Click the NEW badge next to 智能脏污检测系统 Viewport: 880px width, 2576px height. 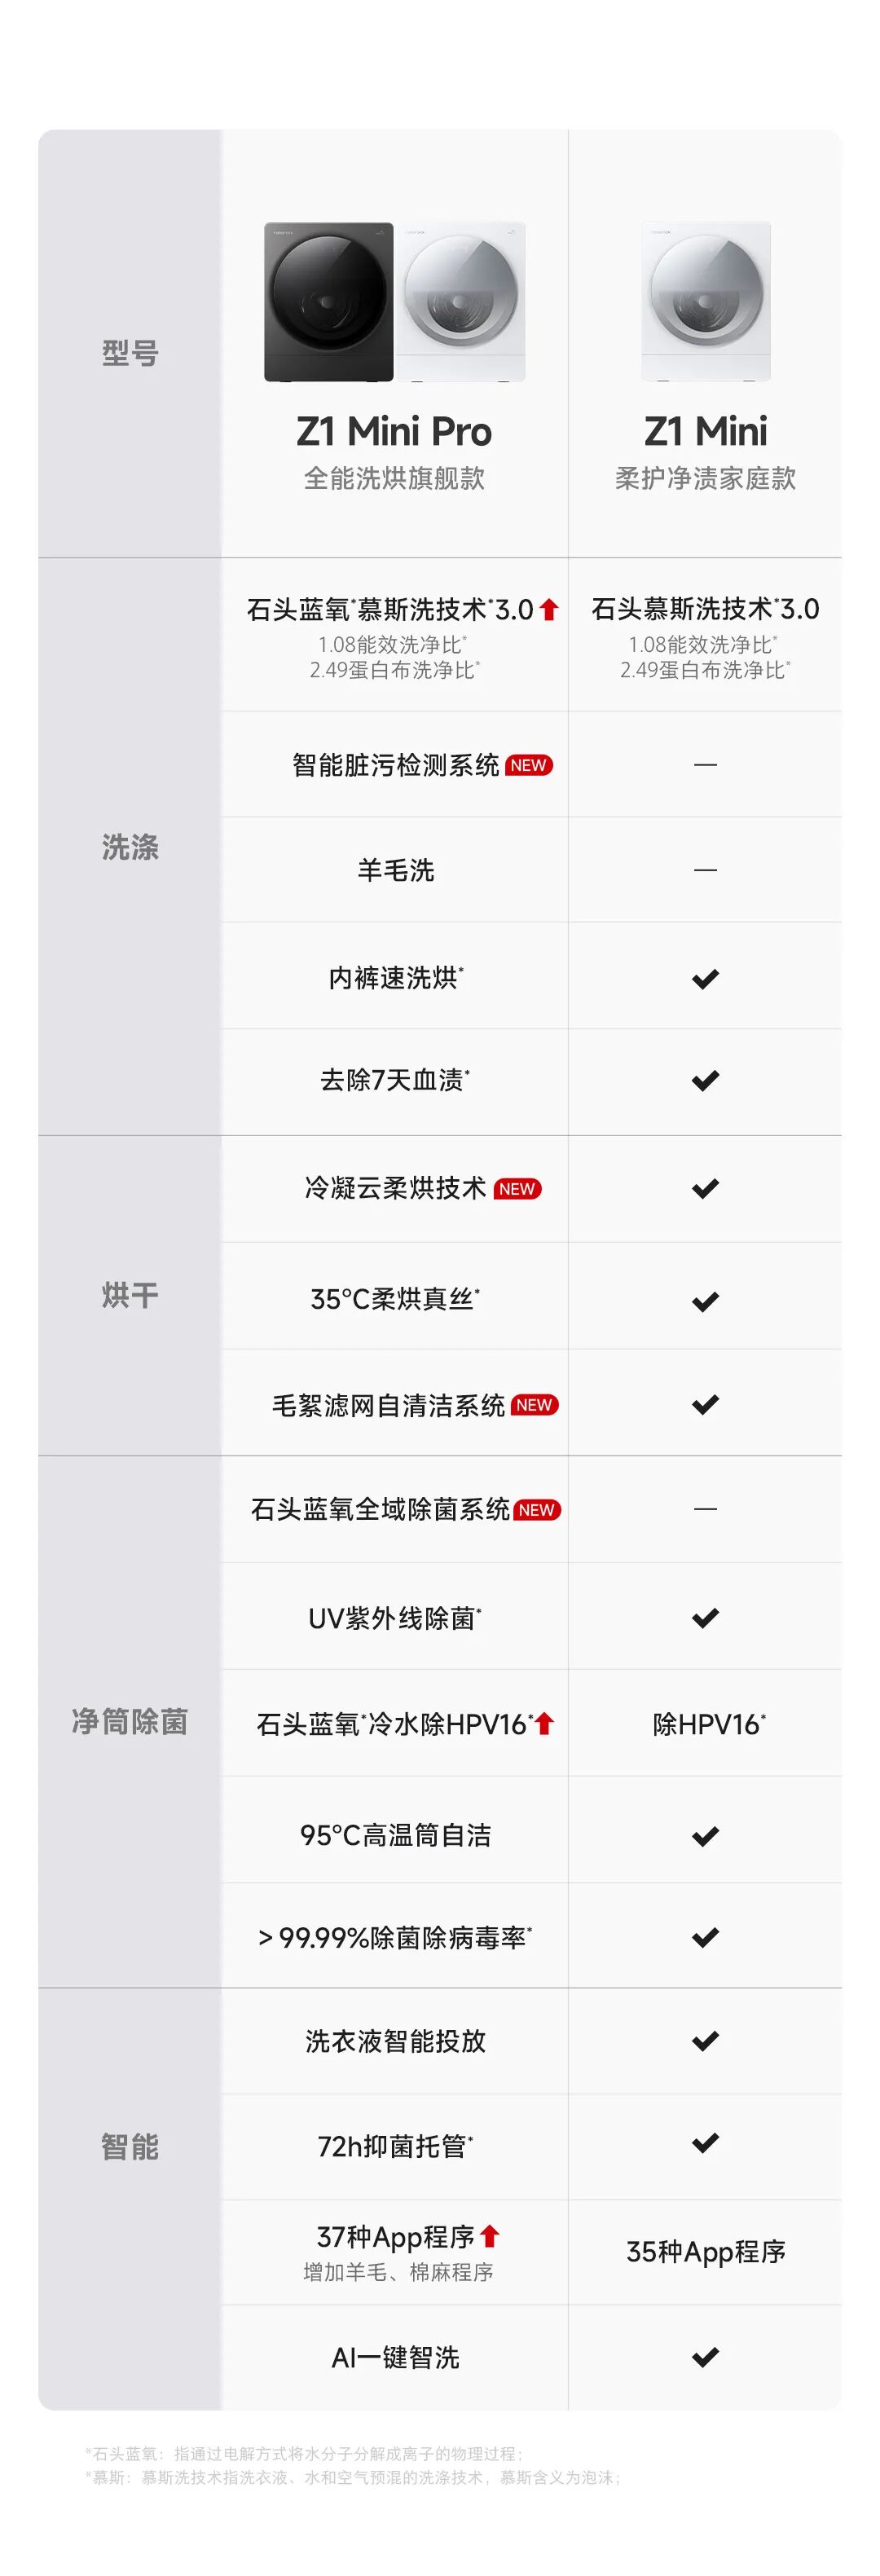529,765
